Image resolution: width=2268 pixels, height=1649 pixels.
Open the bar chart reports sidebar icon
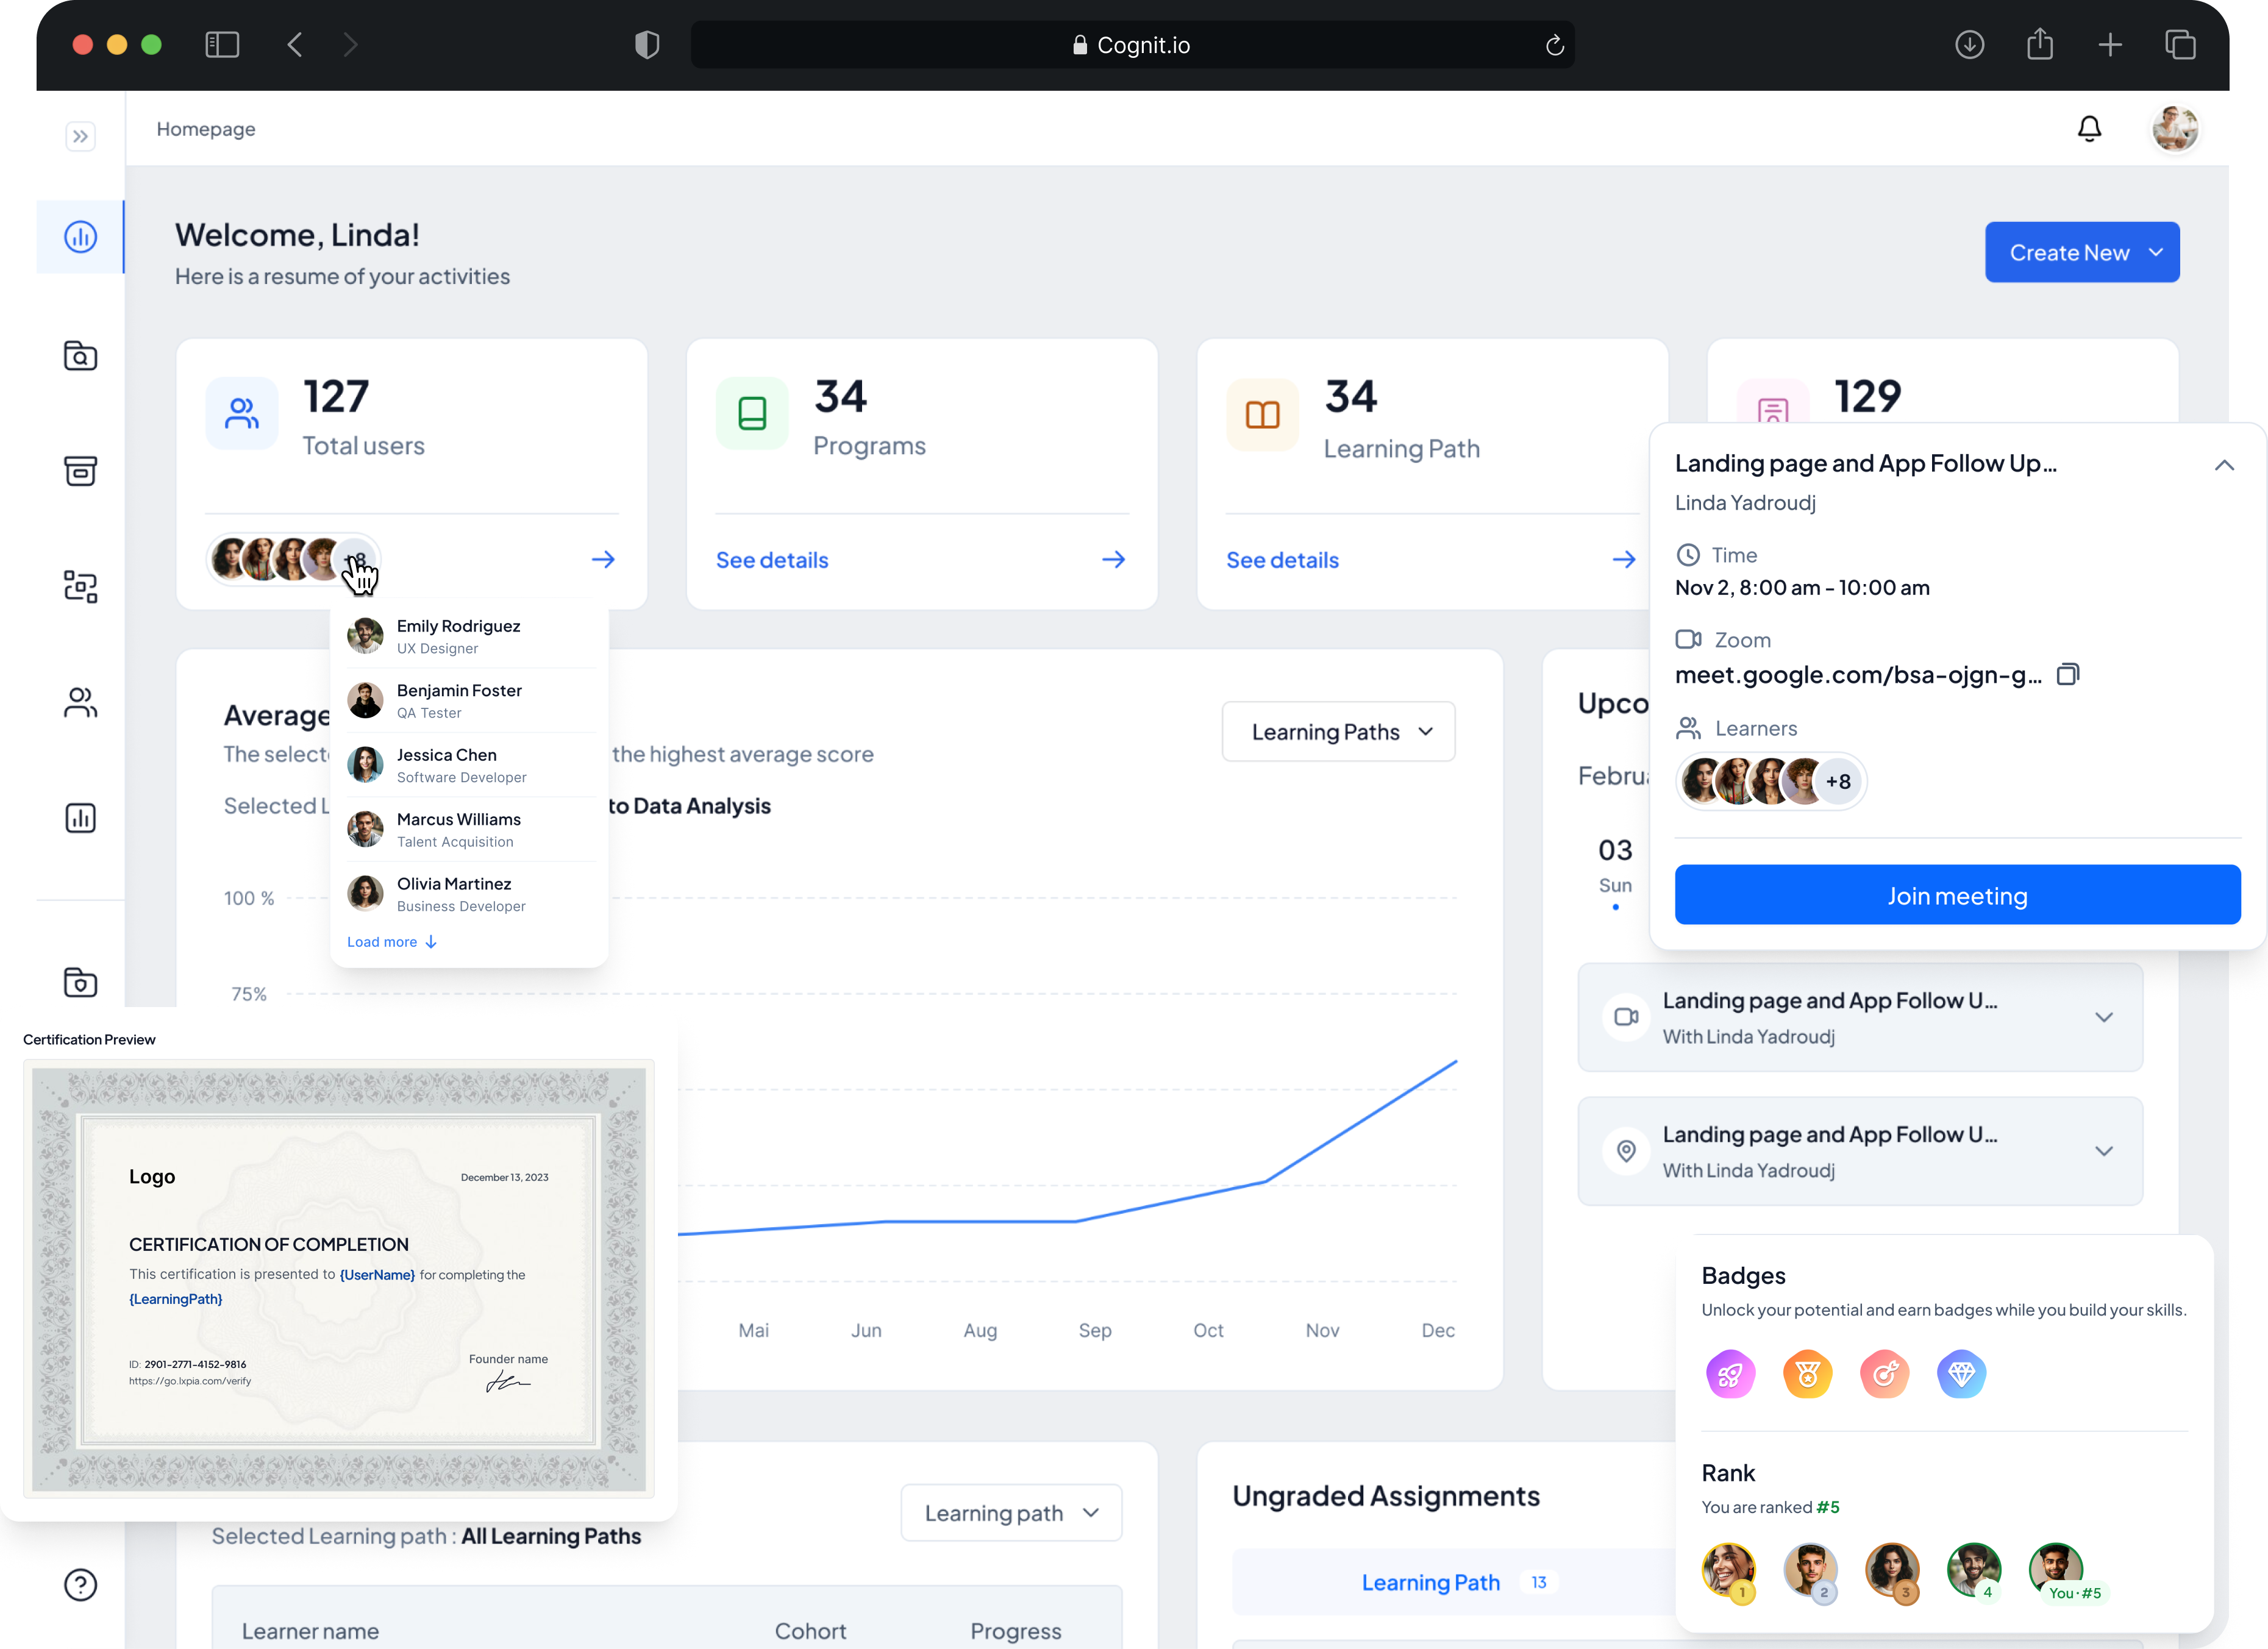point(81,818)
